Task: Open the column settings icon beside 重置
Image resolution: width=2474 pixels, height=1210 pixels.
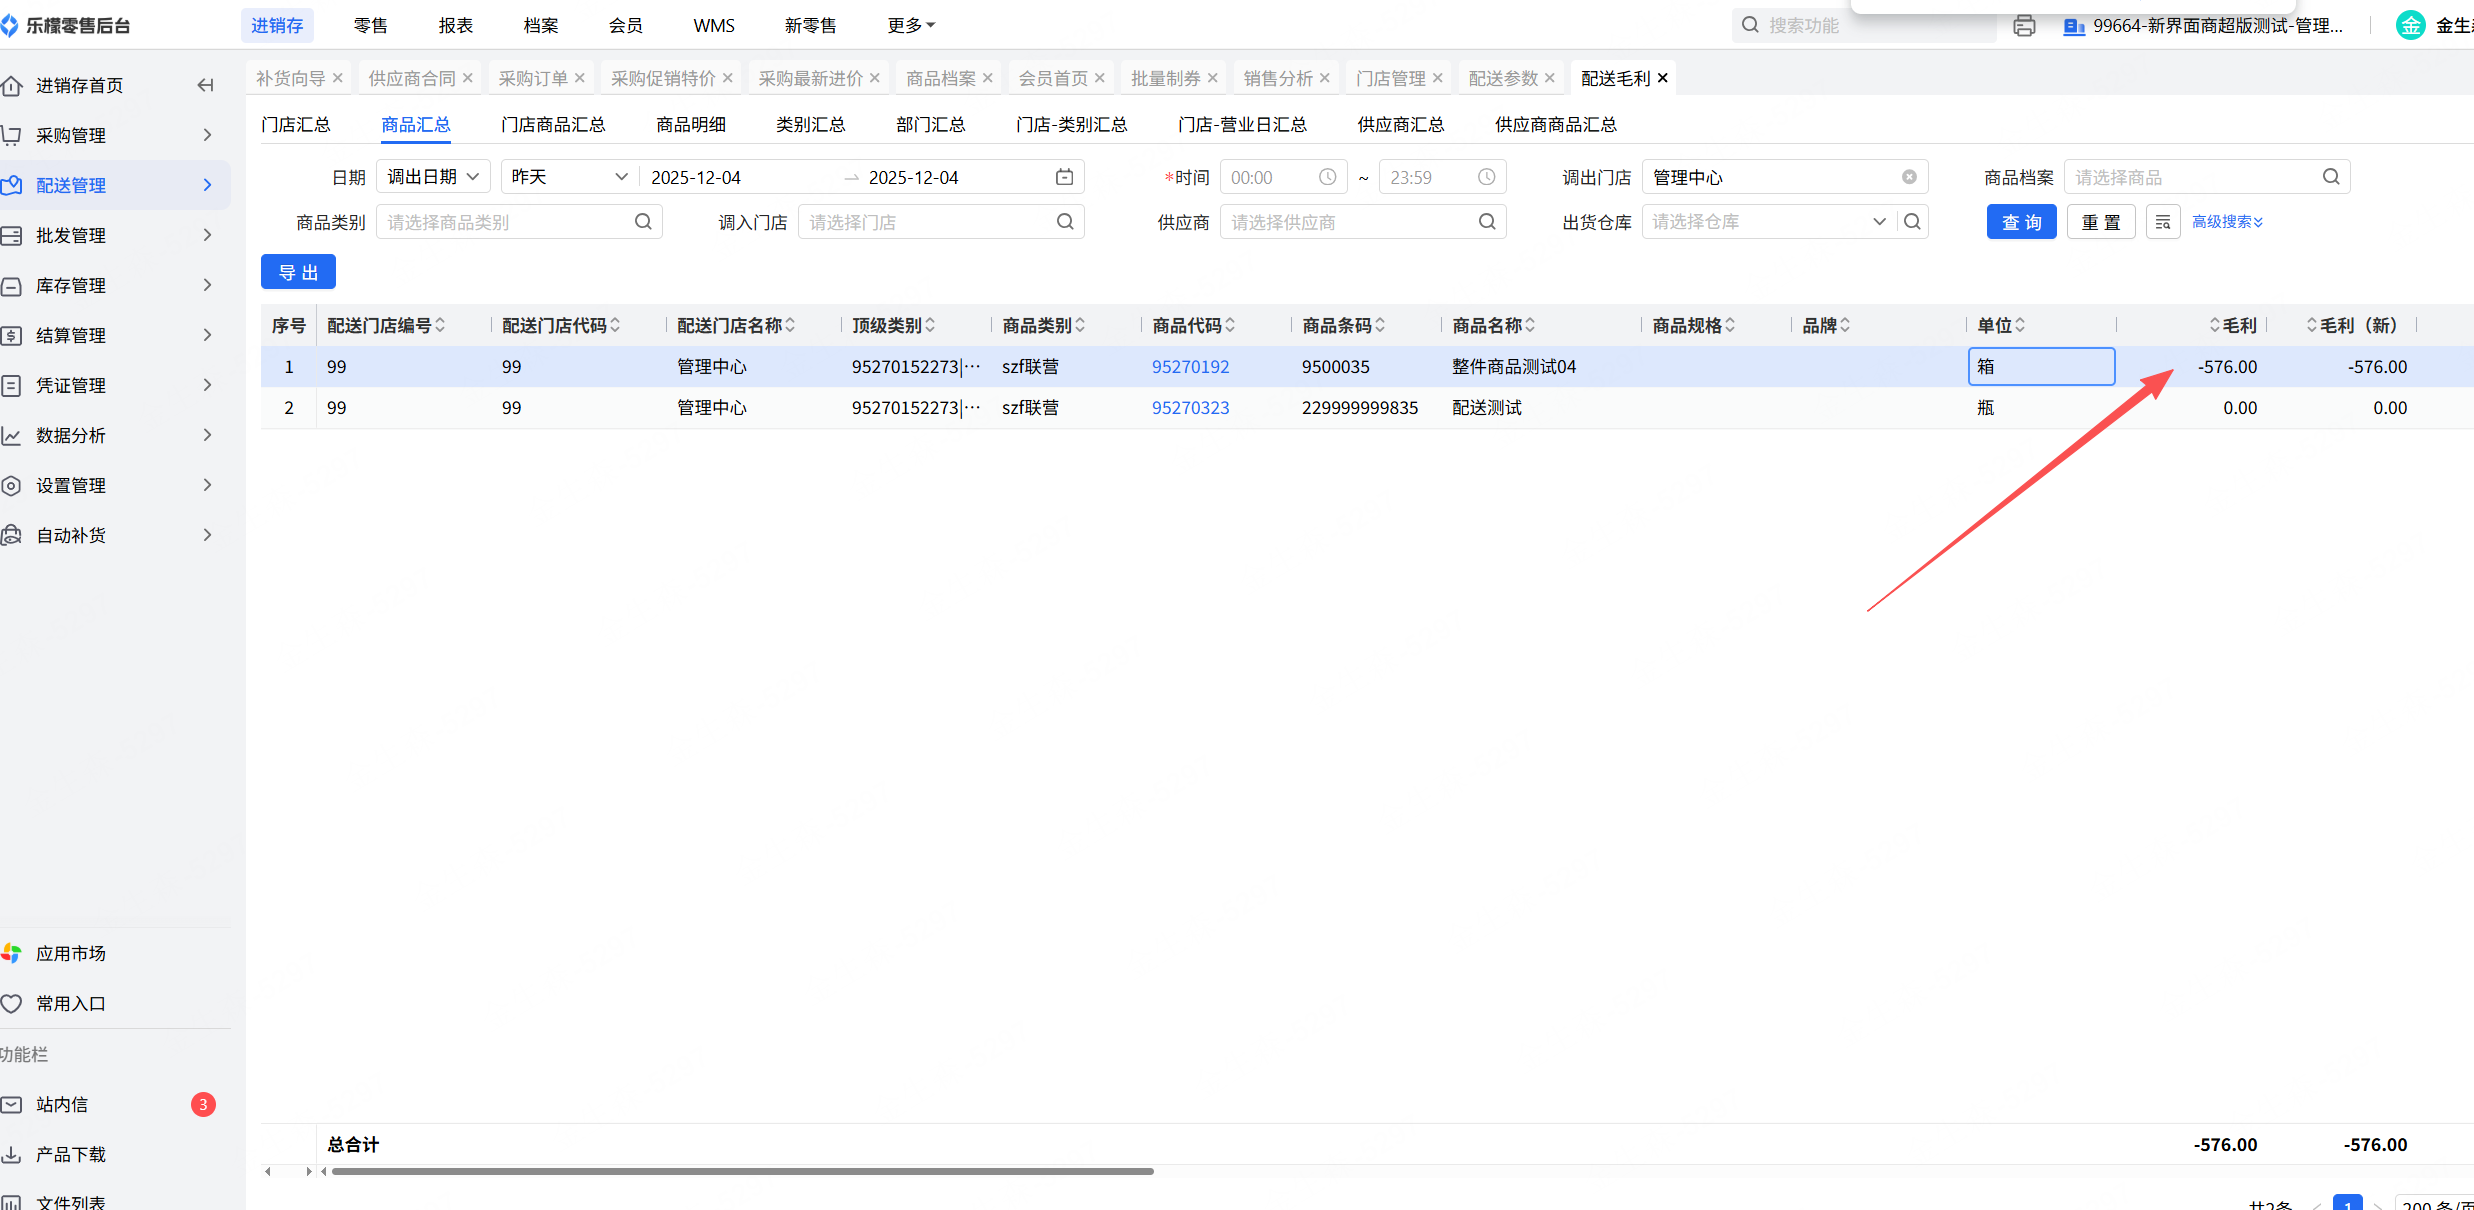Action: [2162, 222]
